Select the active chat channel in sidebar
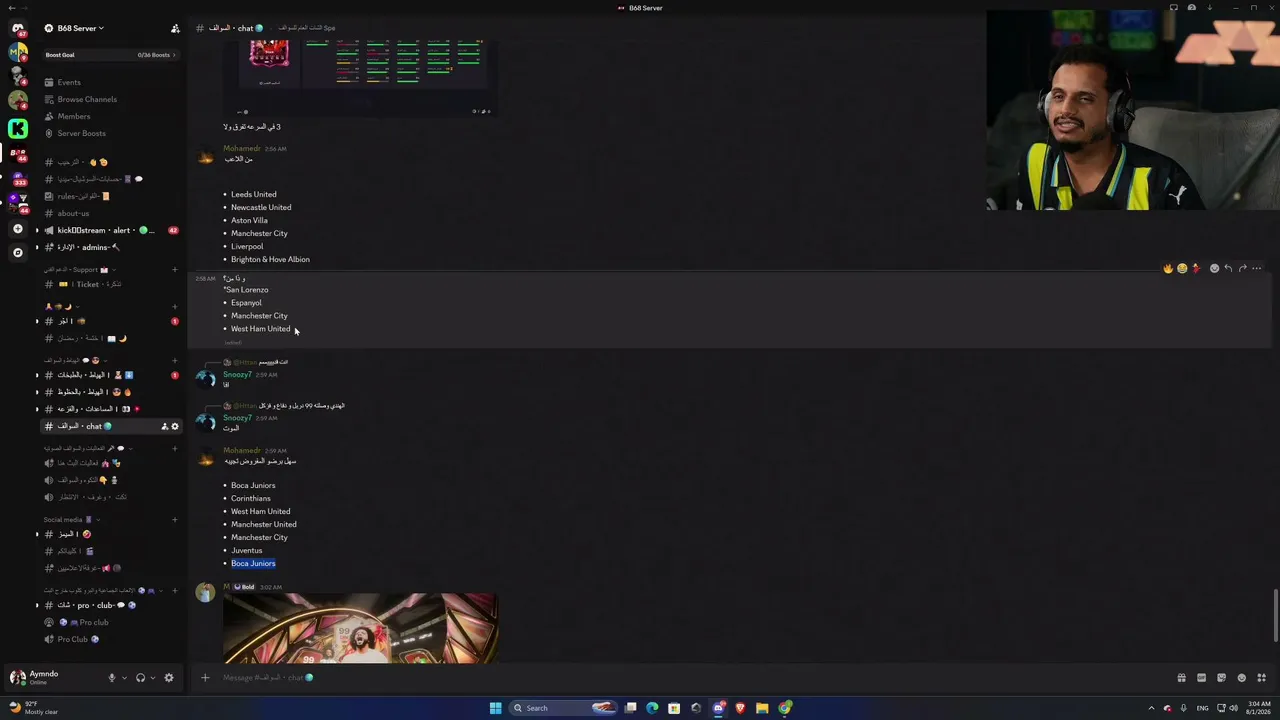The image size is (1280, 720). [x=110, y=426]
